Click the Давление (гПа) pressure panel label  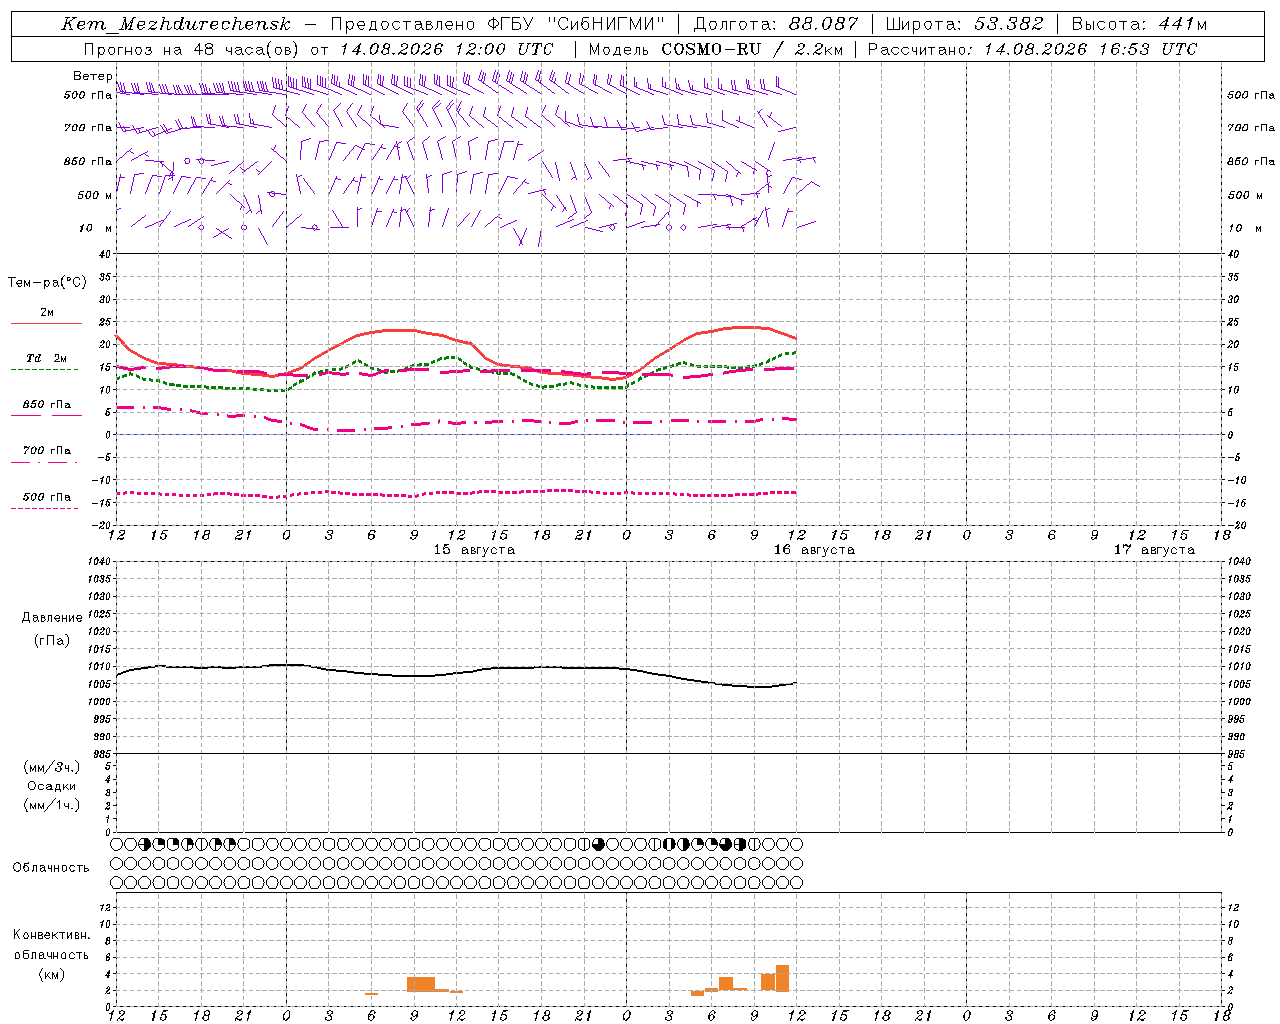[52, 629]
